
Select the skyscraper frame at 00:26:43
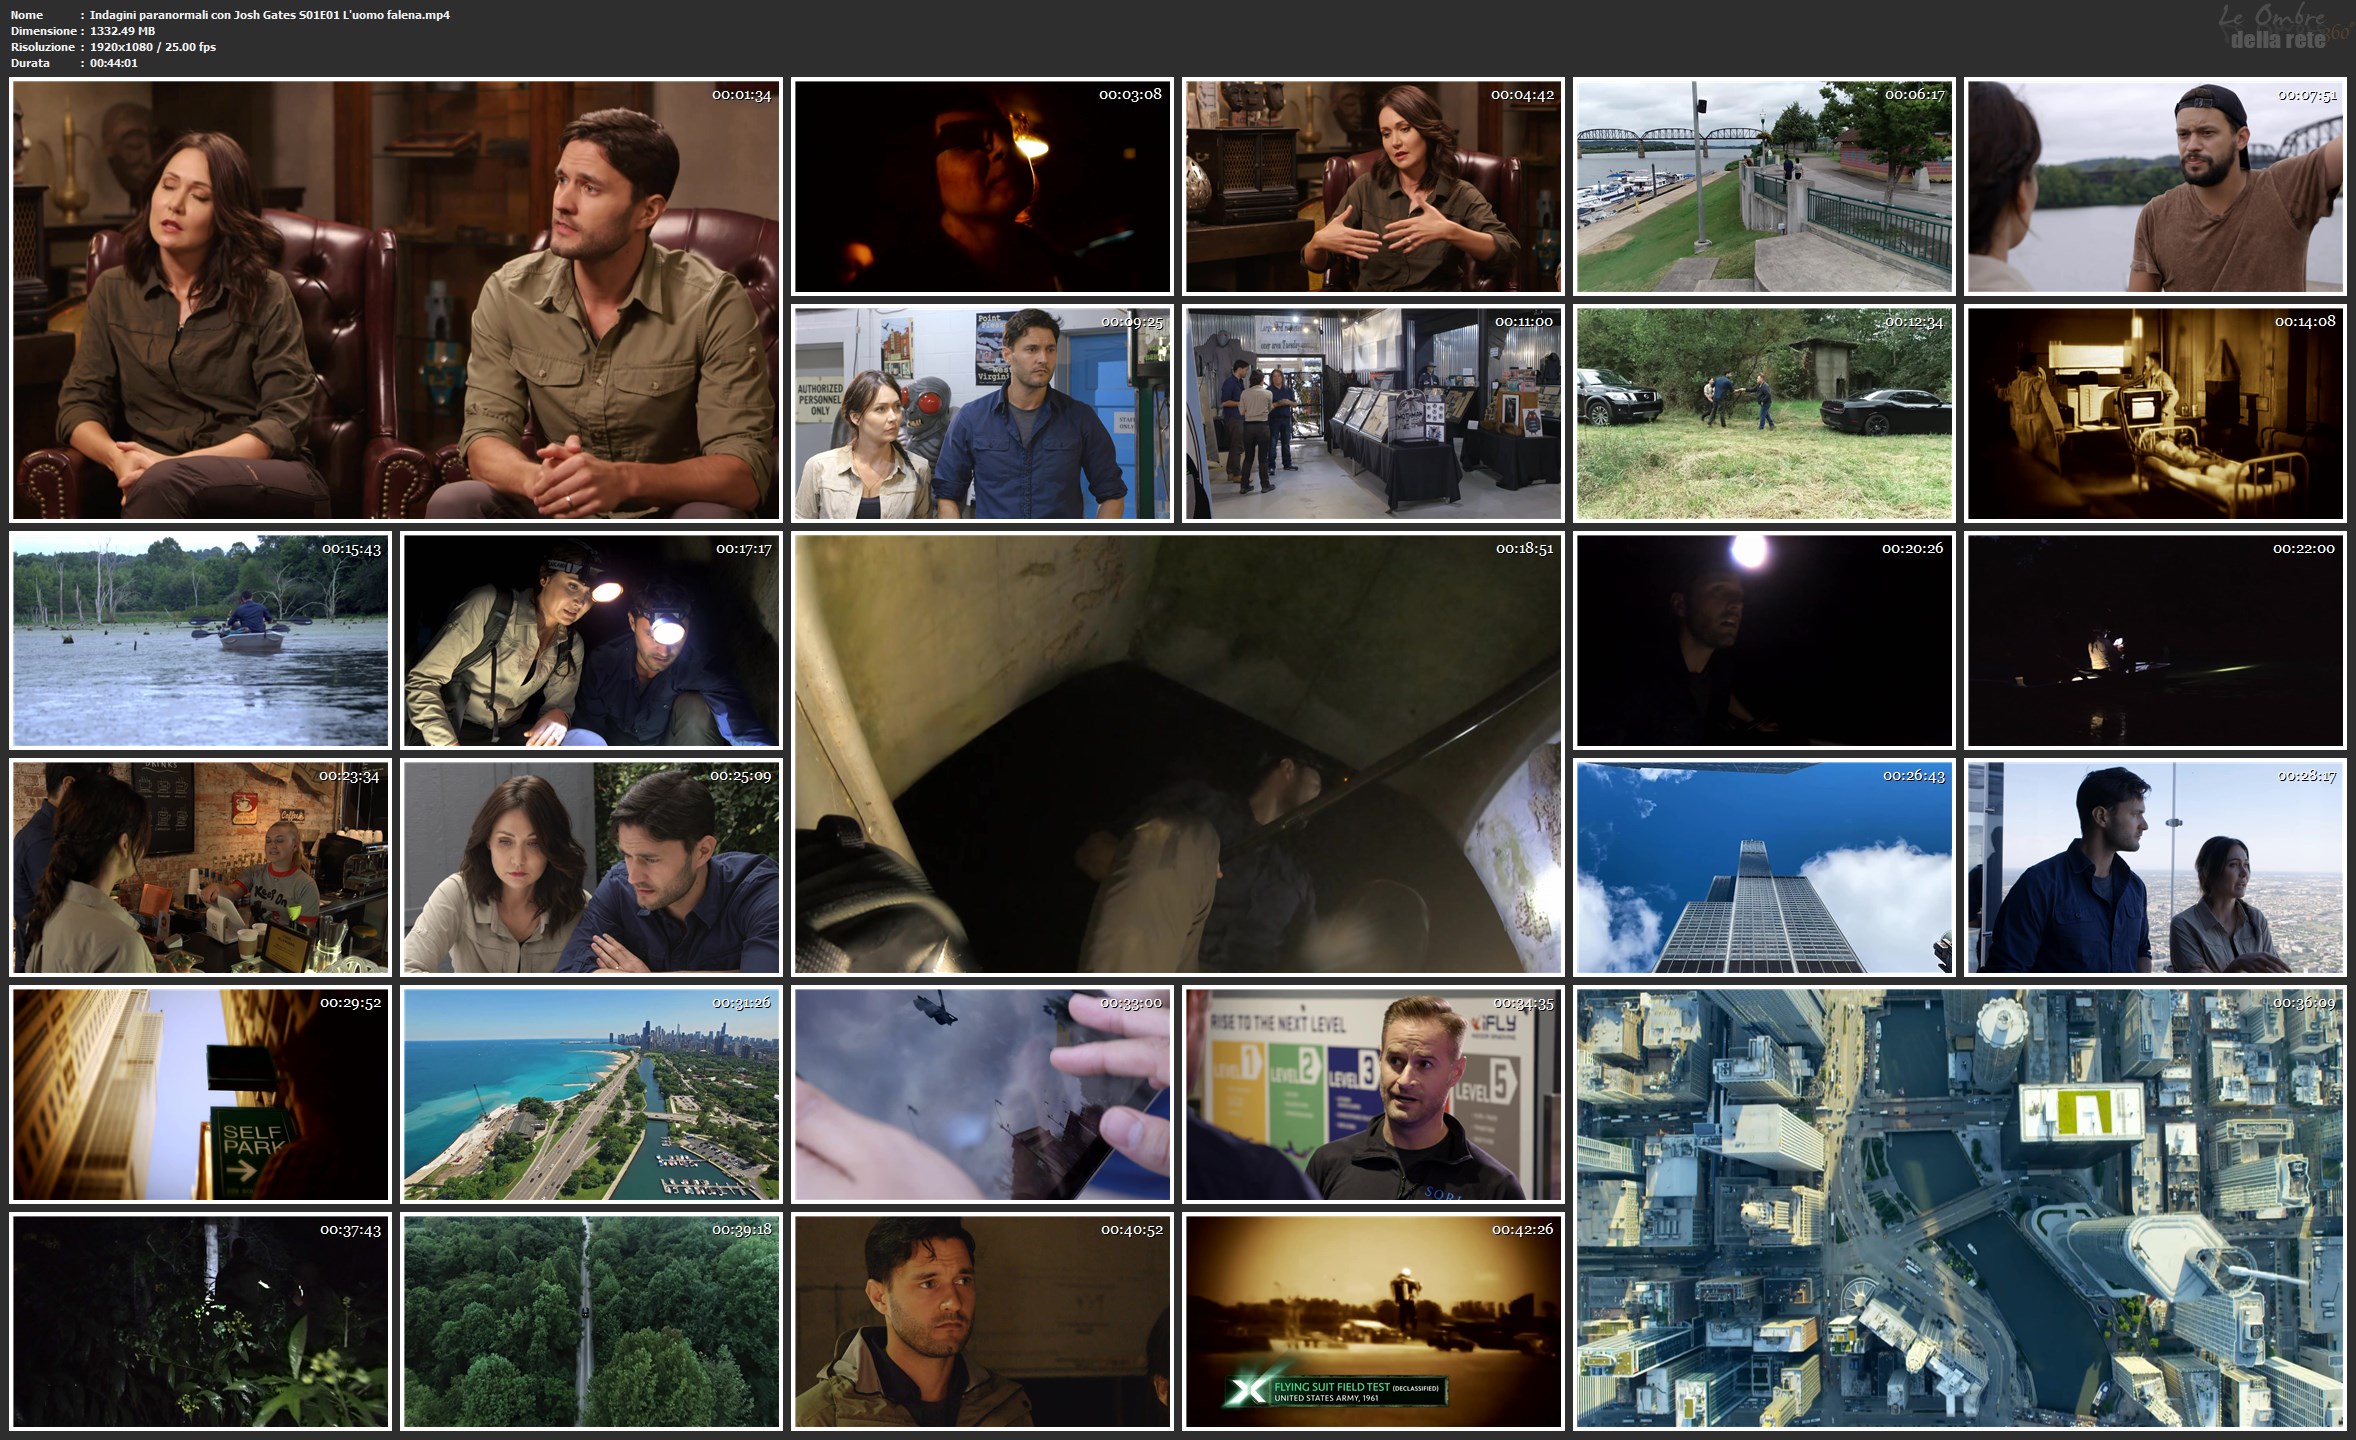pos(1764,868)
